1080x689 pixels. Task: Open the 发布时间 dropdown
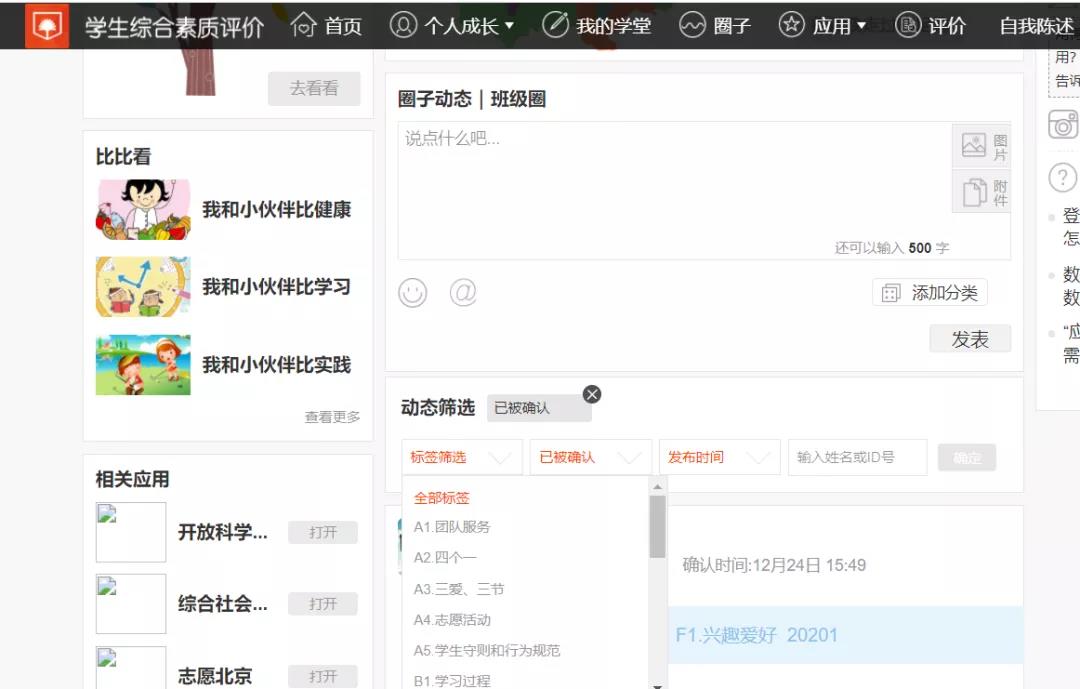[720, 457]
